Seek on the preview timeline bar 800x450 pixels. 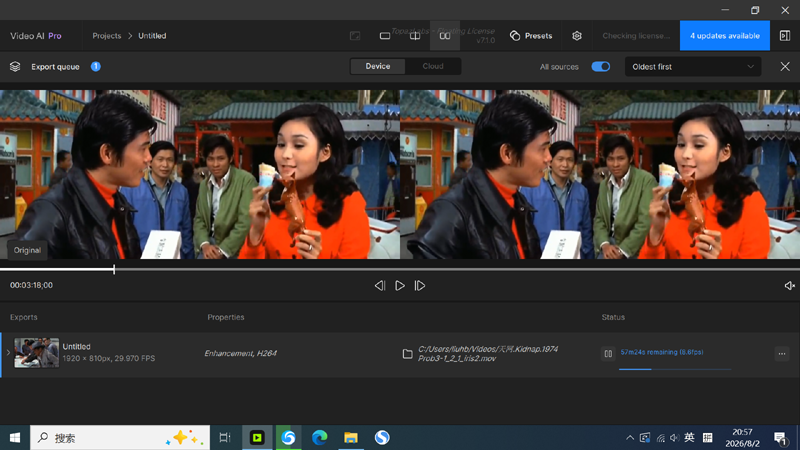pos(400,269)
